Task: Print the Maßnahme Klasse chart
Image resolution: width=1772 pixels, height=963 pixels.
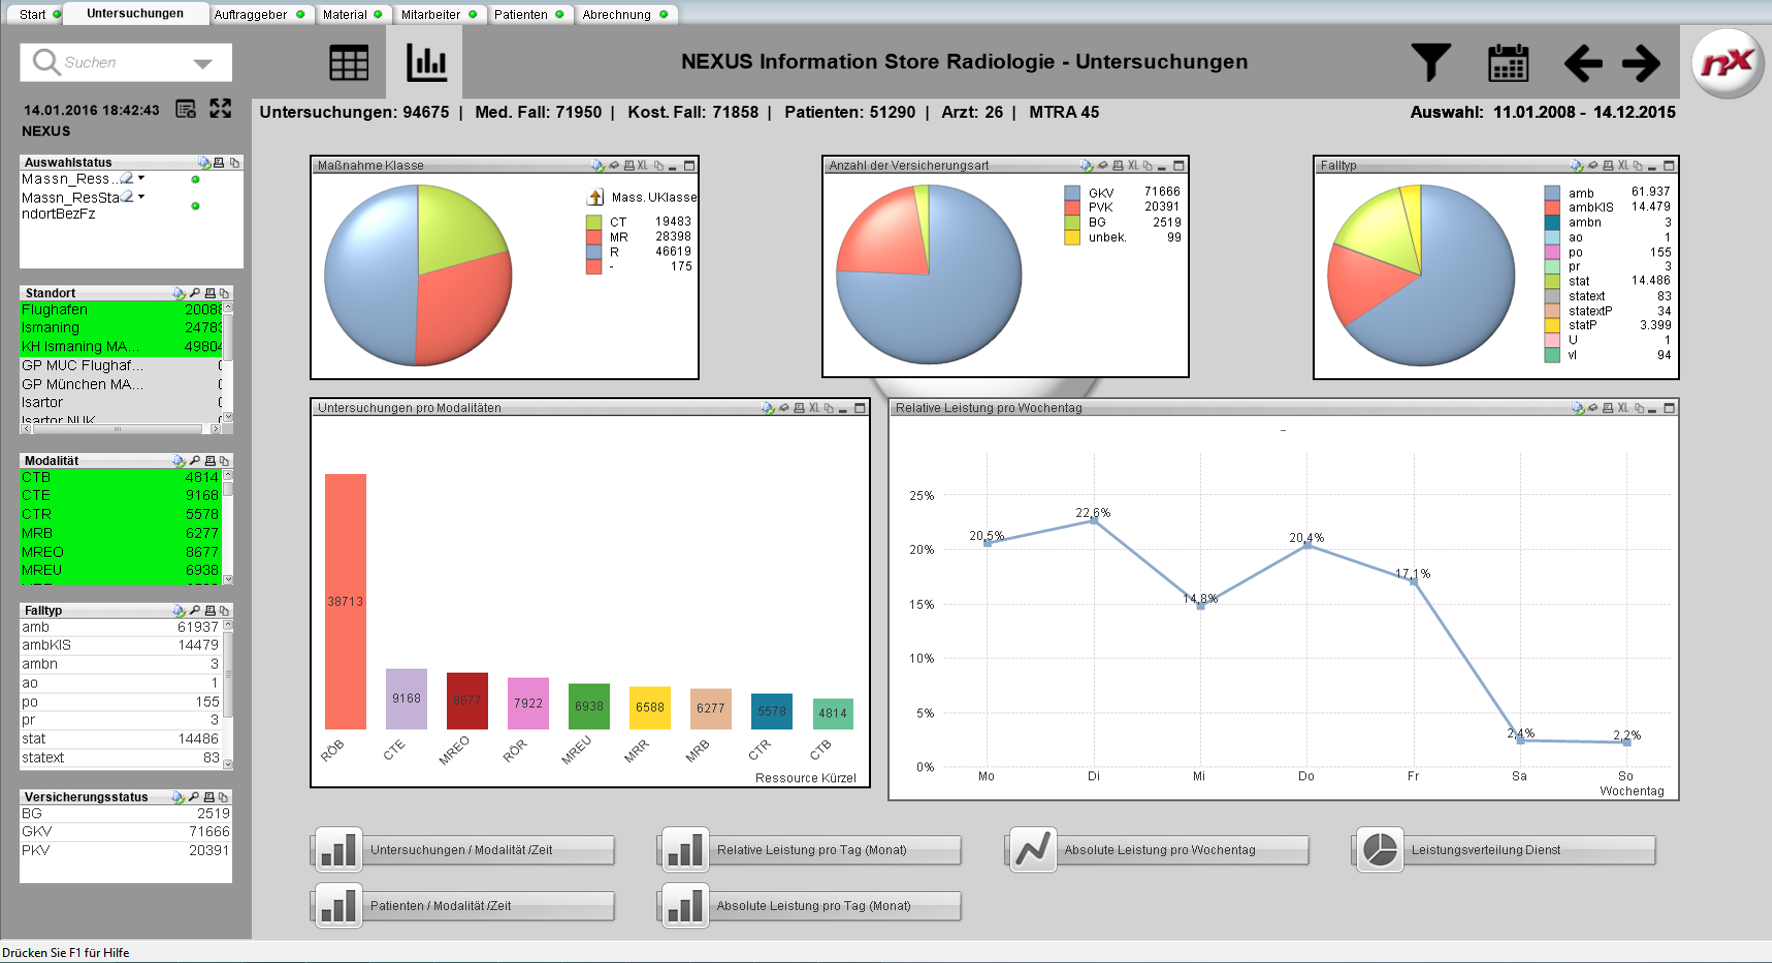Action: coord(629,166)
